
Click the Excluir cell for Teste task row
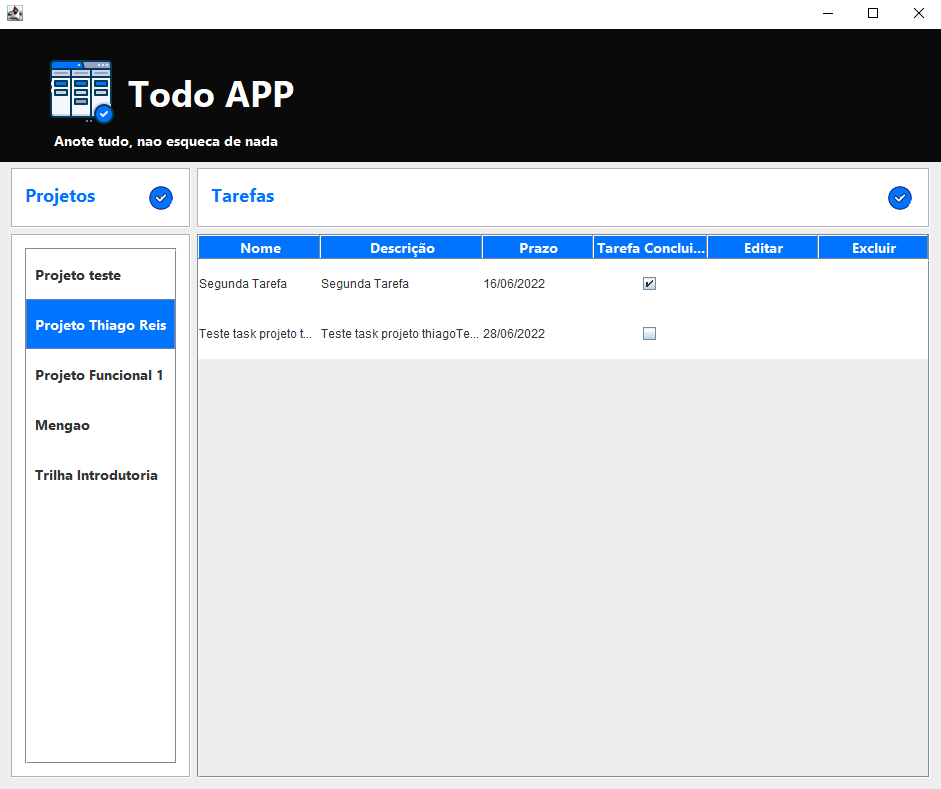point(873,333)
